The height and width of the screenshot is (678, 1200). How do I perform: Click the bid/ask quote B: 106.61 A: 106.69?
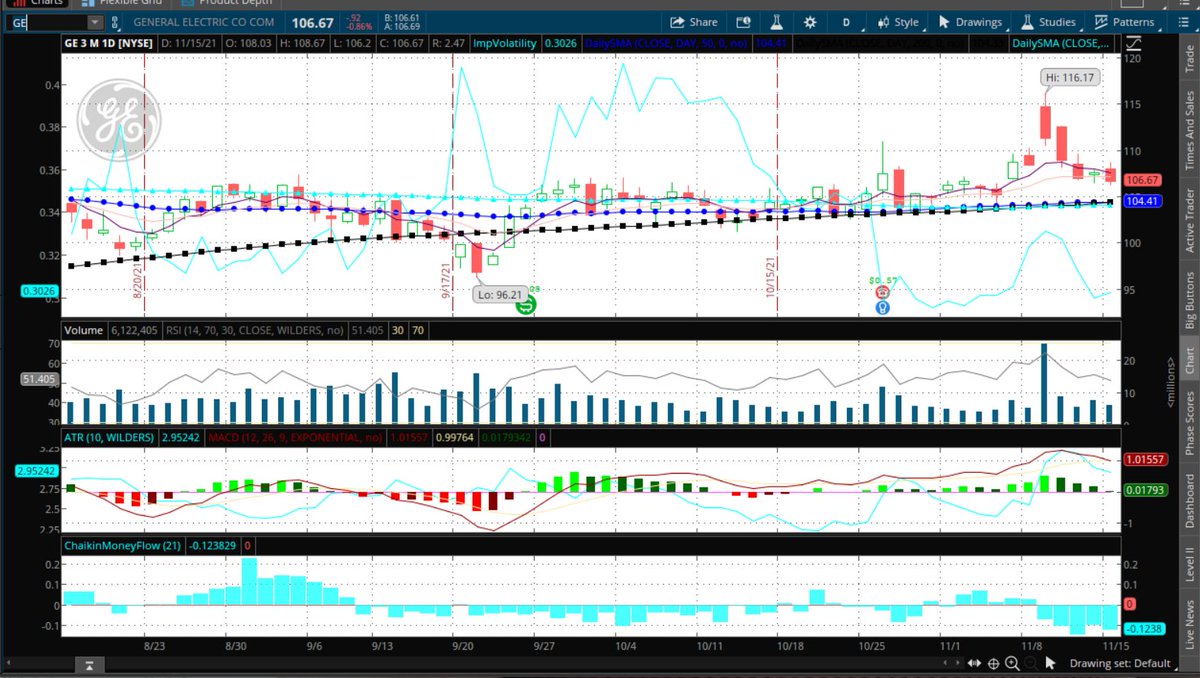(x=400, y=22)
